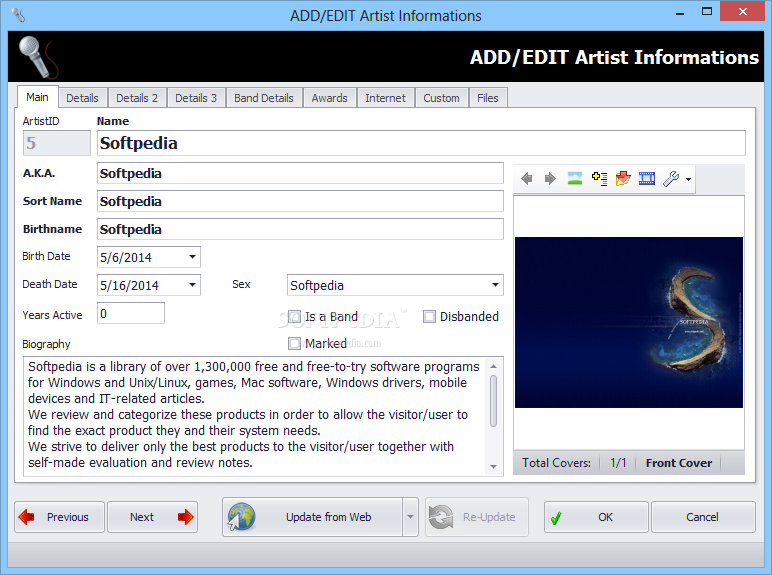The width and height of the screenshot is (772, 575).
Task: Click the Update from Web button
Action: click(x=313, y=517)
